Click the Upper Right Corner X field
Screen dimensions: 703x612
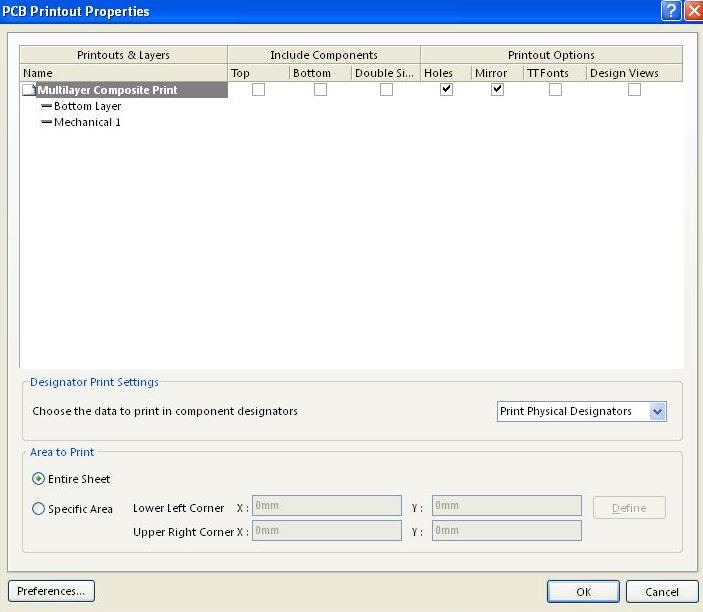coord(327,530)
